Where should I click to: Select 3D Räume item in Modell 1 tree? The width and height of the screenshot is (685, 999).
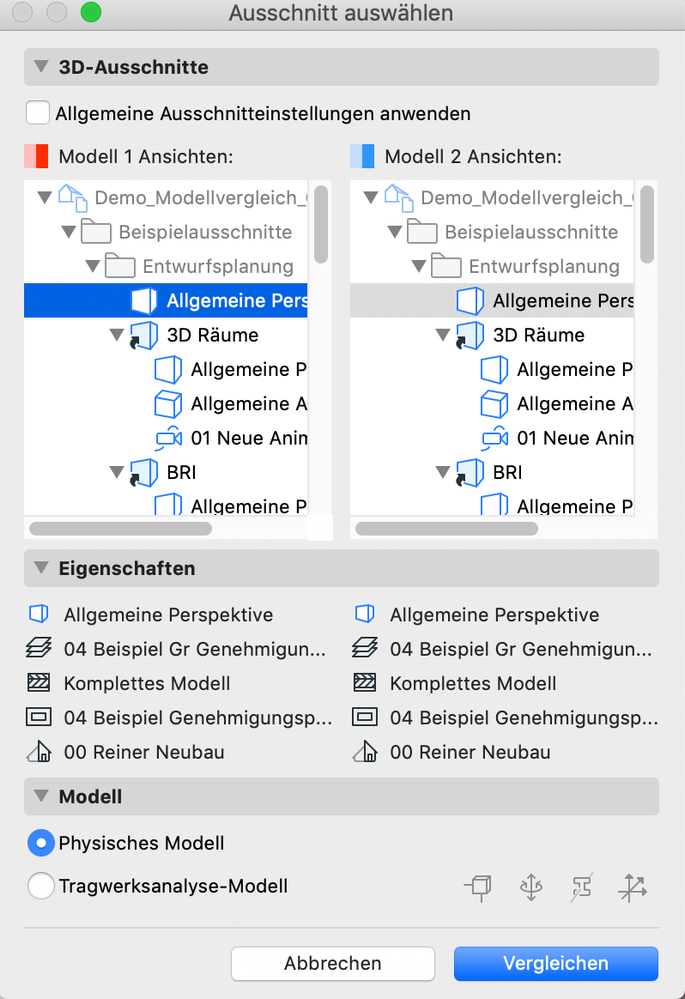(x=214, y=335)
